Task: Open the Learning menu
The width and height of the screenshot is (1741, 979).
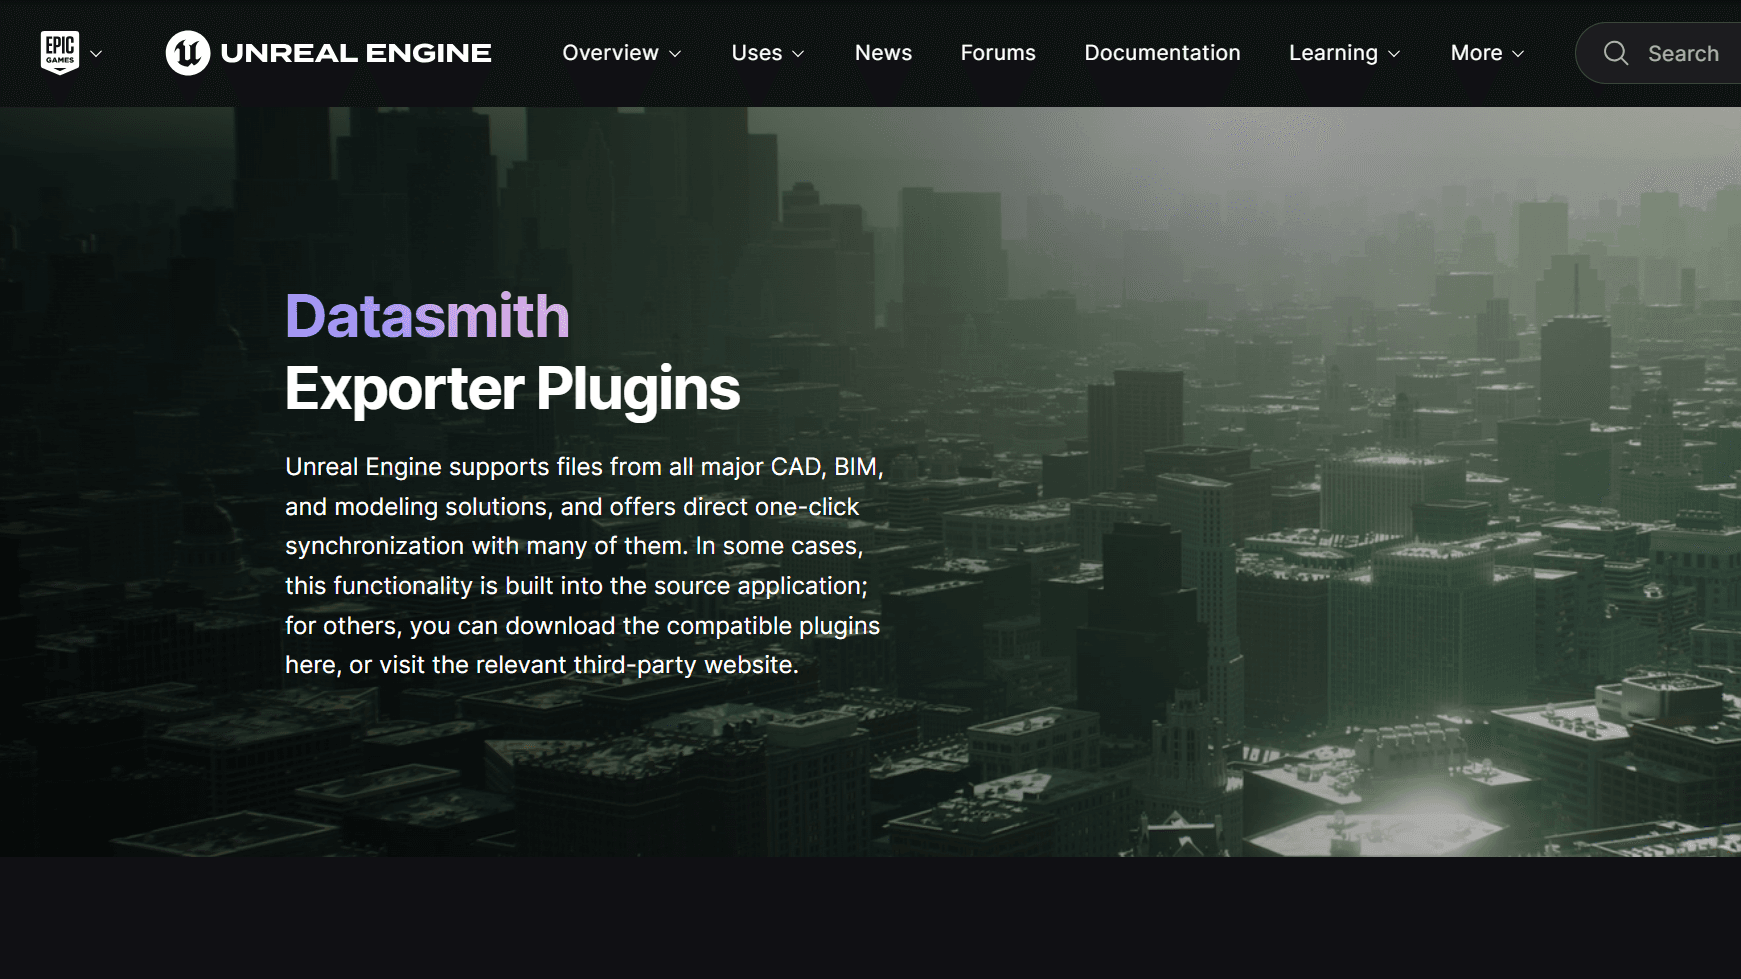Action: pyautogui.click(x=1333, y=53)
